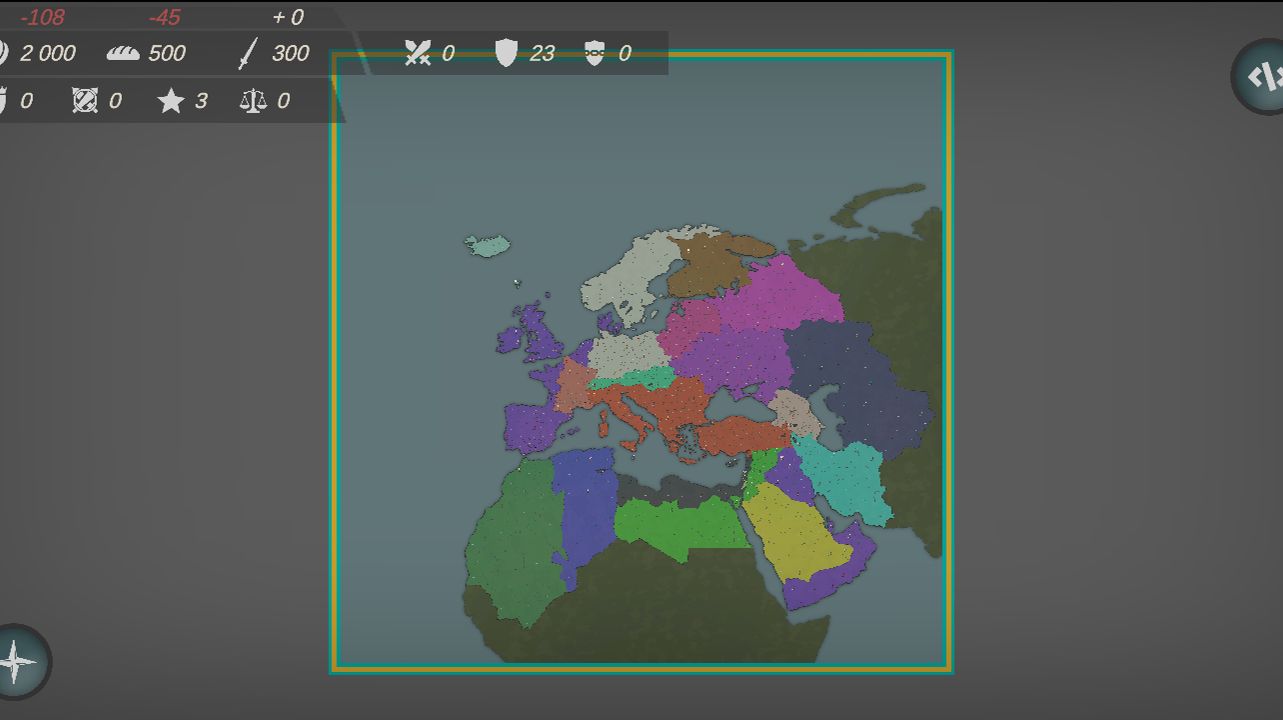
Task: Select the light teal Iceland island
Action: tap(488, 245)
